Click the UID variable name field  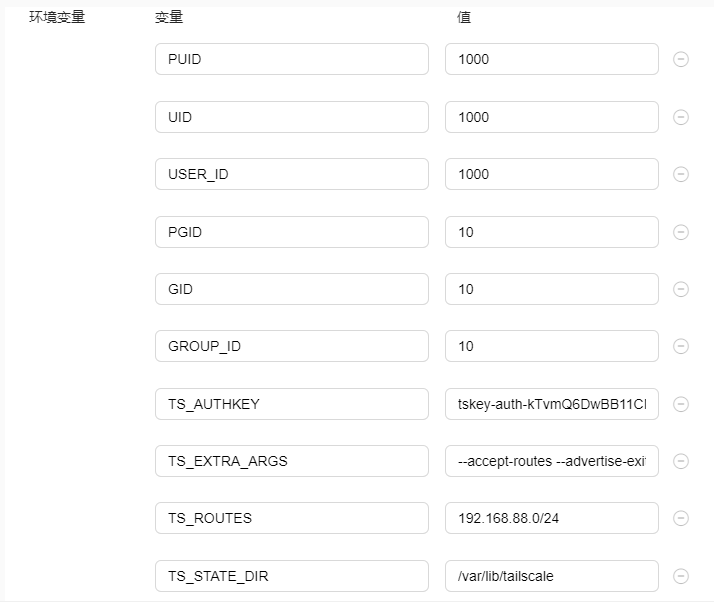tap(291, 117)
